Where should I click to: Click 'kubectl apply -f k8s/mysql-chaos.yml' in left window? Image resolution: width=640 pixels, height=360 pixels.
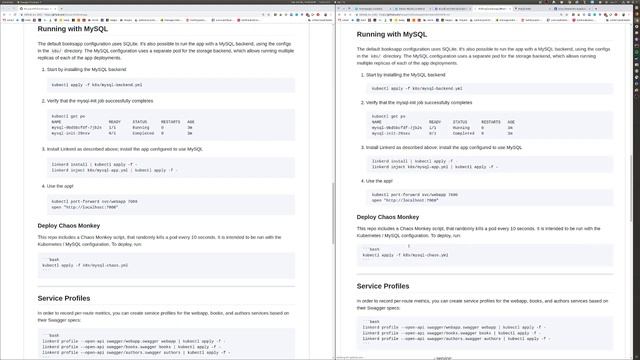click(x=85, y=265)
